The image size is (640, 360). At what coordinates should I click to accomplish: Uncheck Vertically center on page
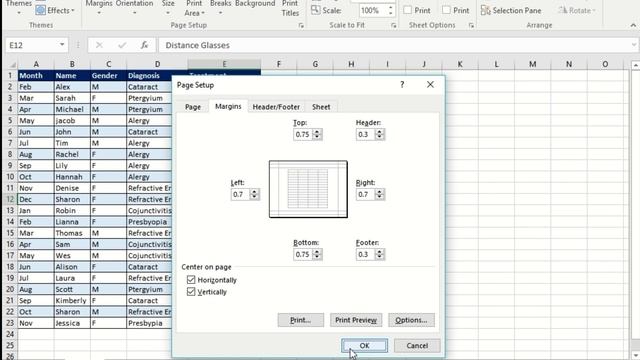[x=191, y=291]
